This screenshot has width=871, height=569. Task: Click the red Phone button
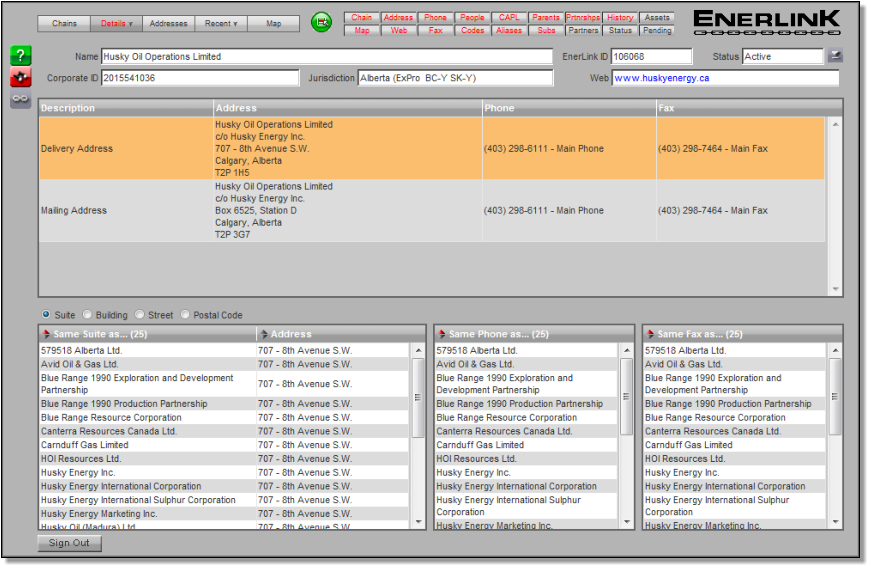[436, 17]
